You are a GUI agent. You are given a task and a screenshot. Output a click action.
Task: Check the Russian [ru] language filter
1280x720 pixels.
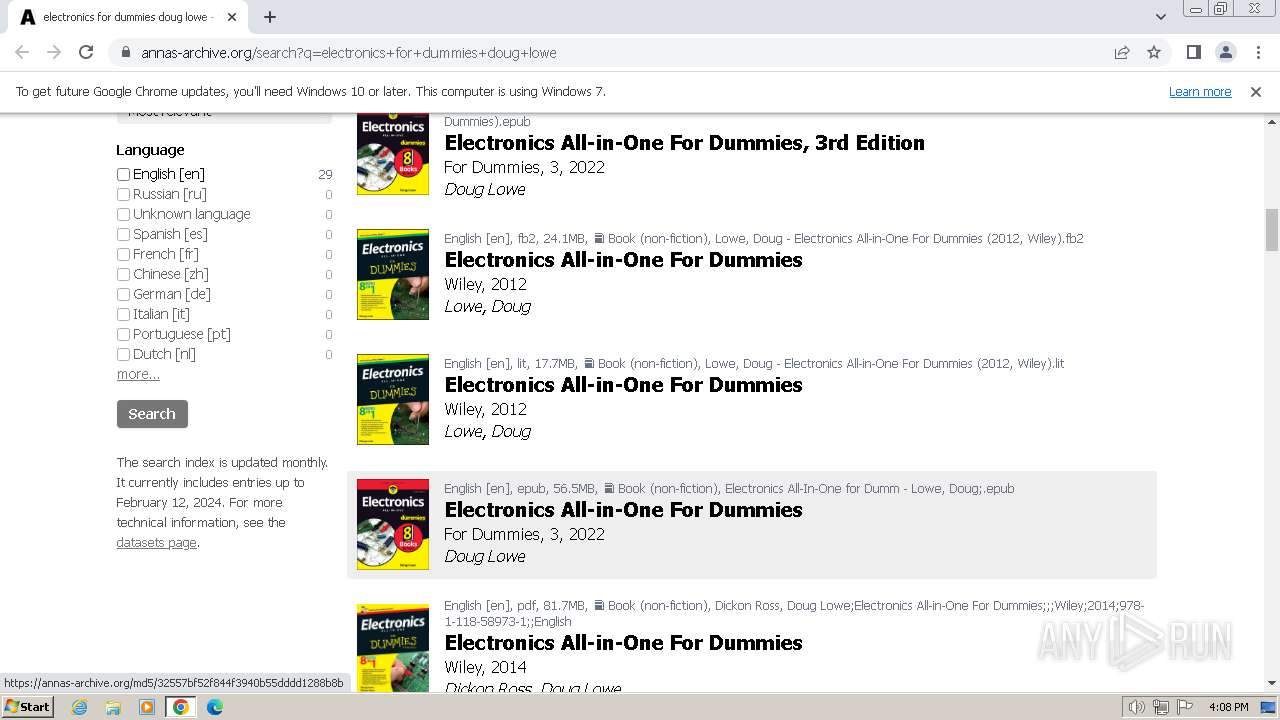click(124, 194)
